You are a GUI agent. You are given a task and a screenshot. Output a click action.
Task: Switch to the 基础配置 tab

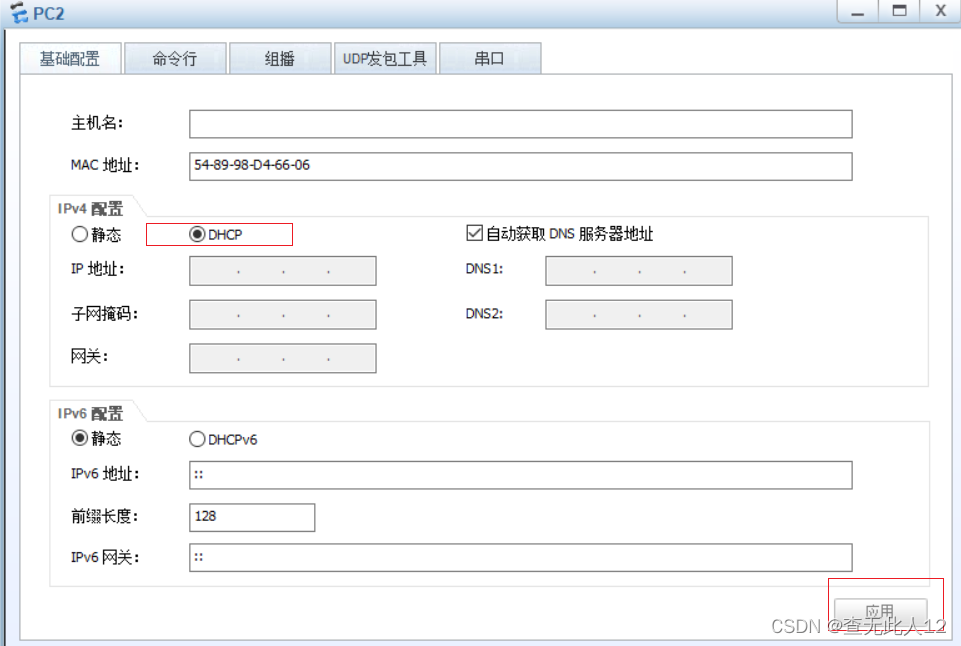70,59
